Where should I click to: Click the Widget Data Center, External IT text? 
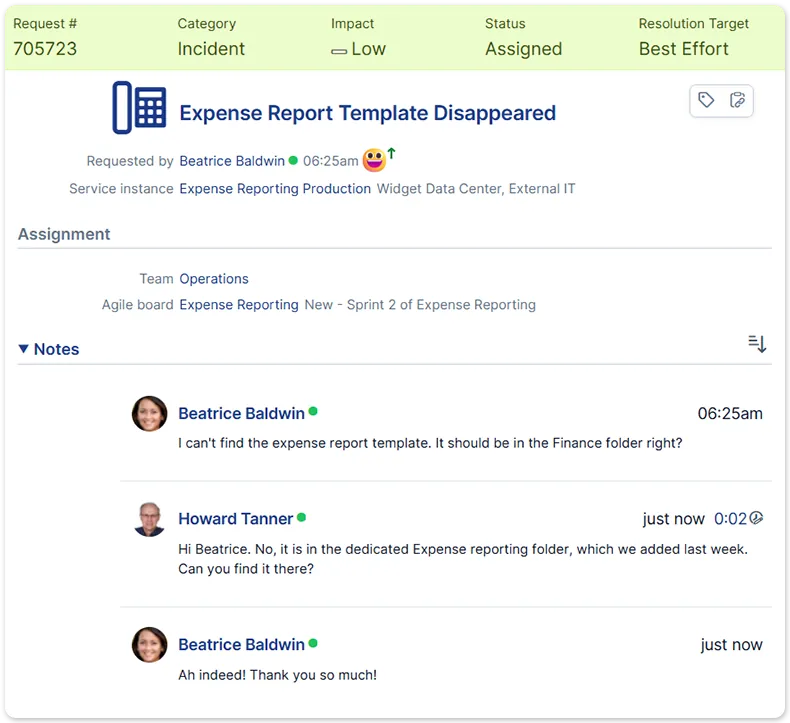click(x=476, y=188)
